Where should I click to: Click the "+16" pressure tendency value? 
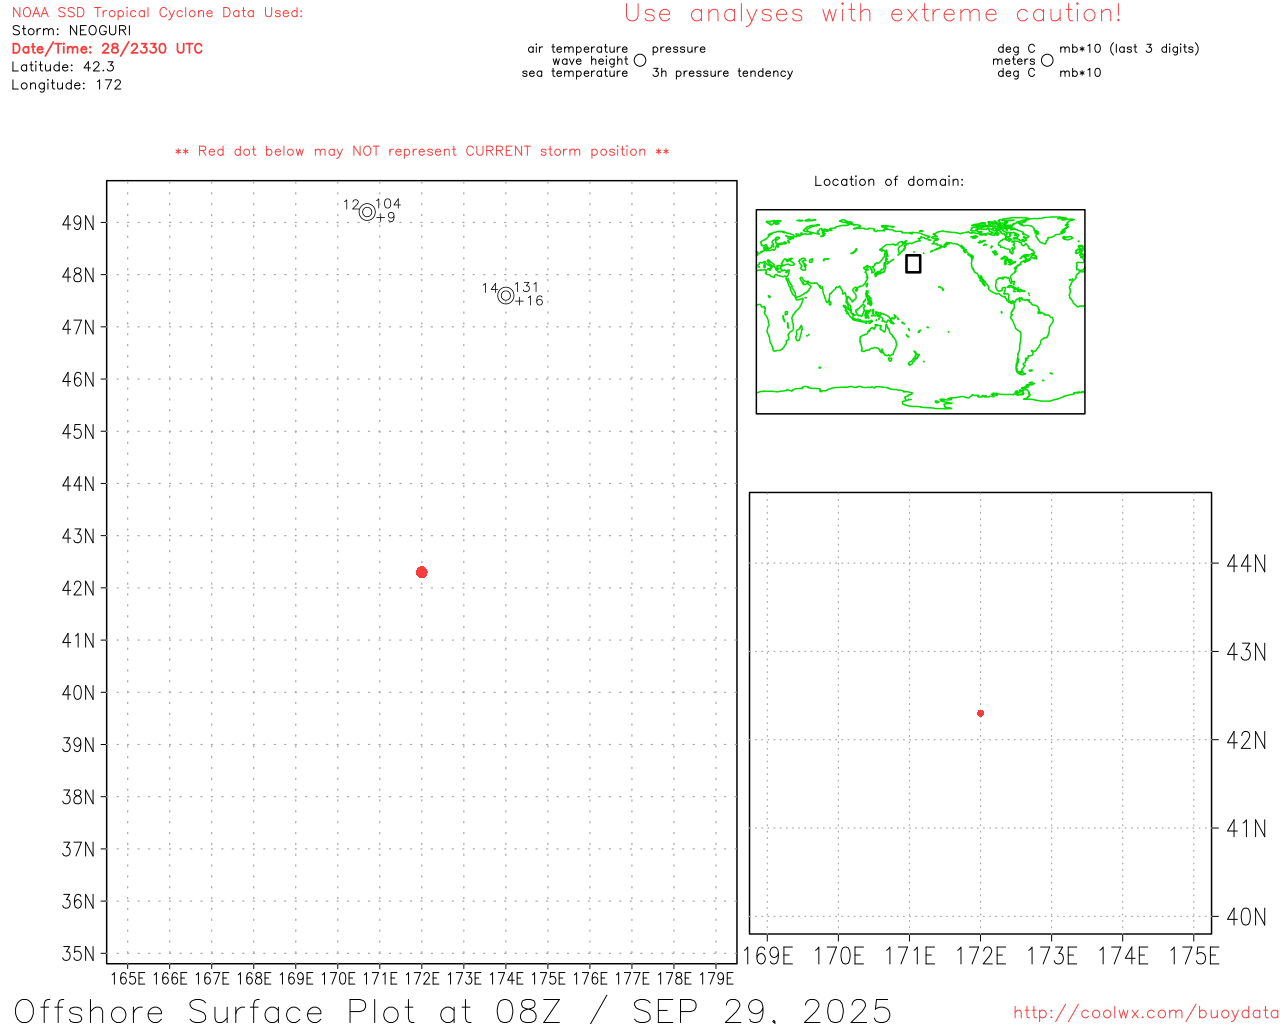[529, 301]
